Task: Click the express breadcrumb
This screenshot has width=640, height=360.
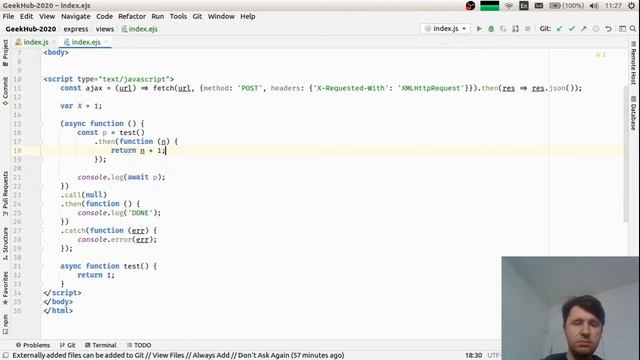Action: 76,29
